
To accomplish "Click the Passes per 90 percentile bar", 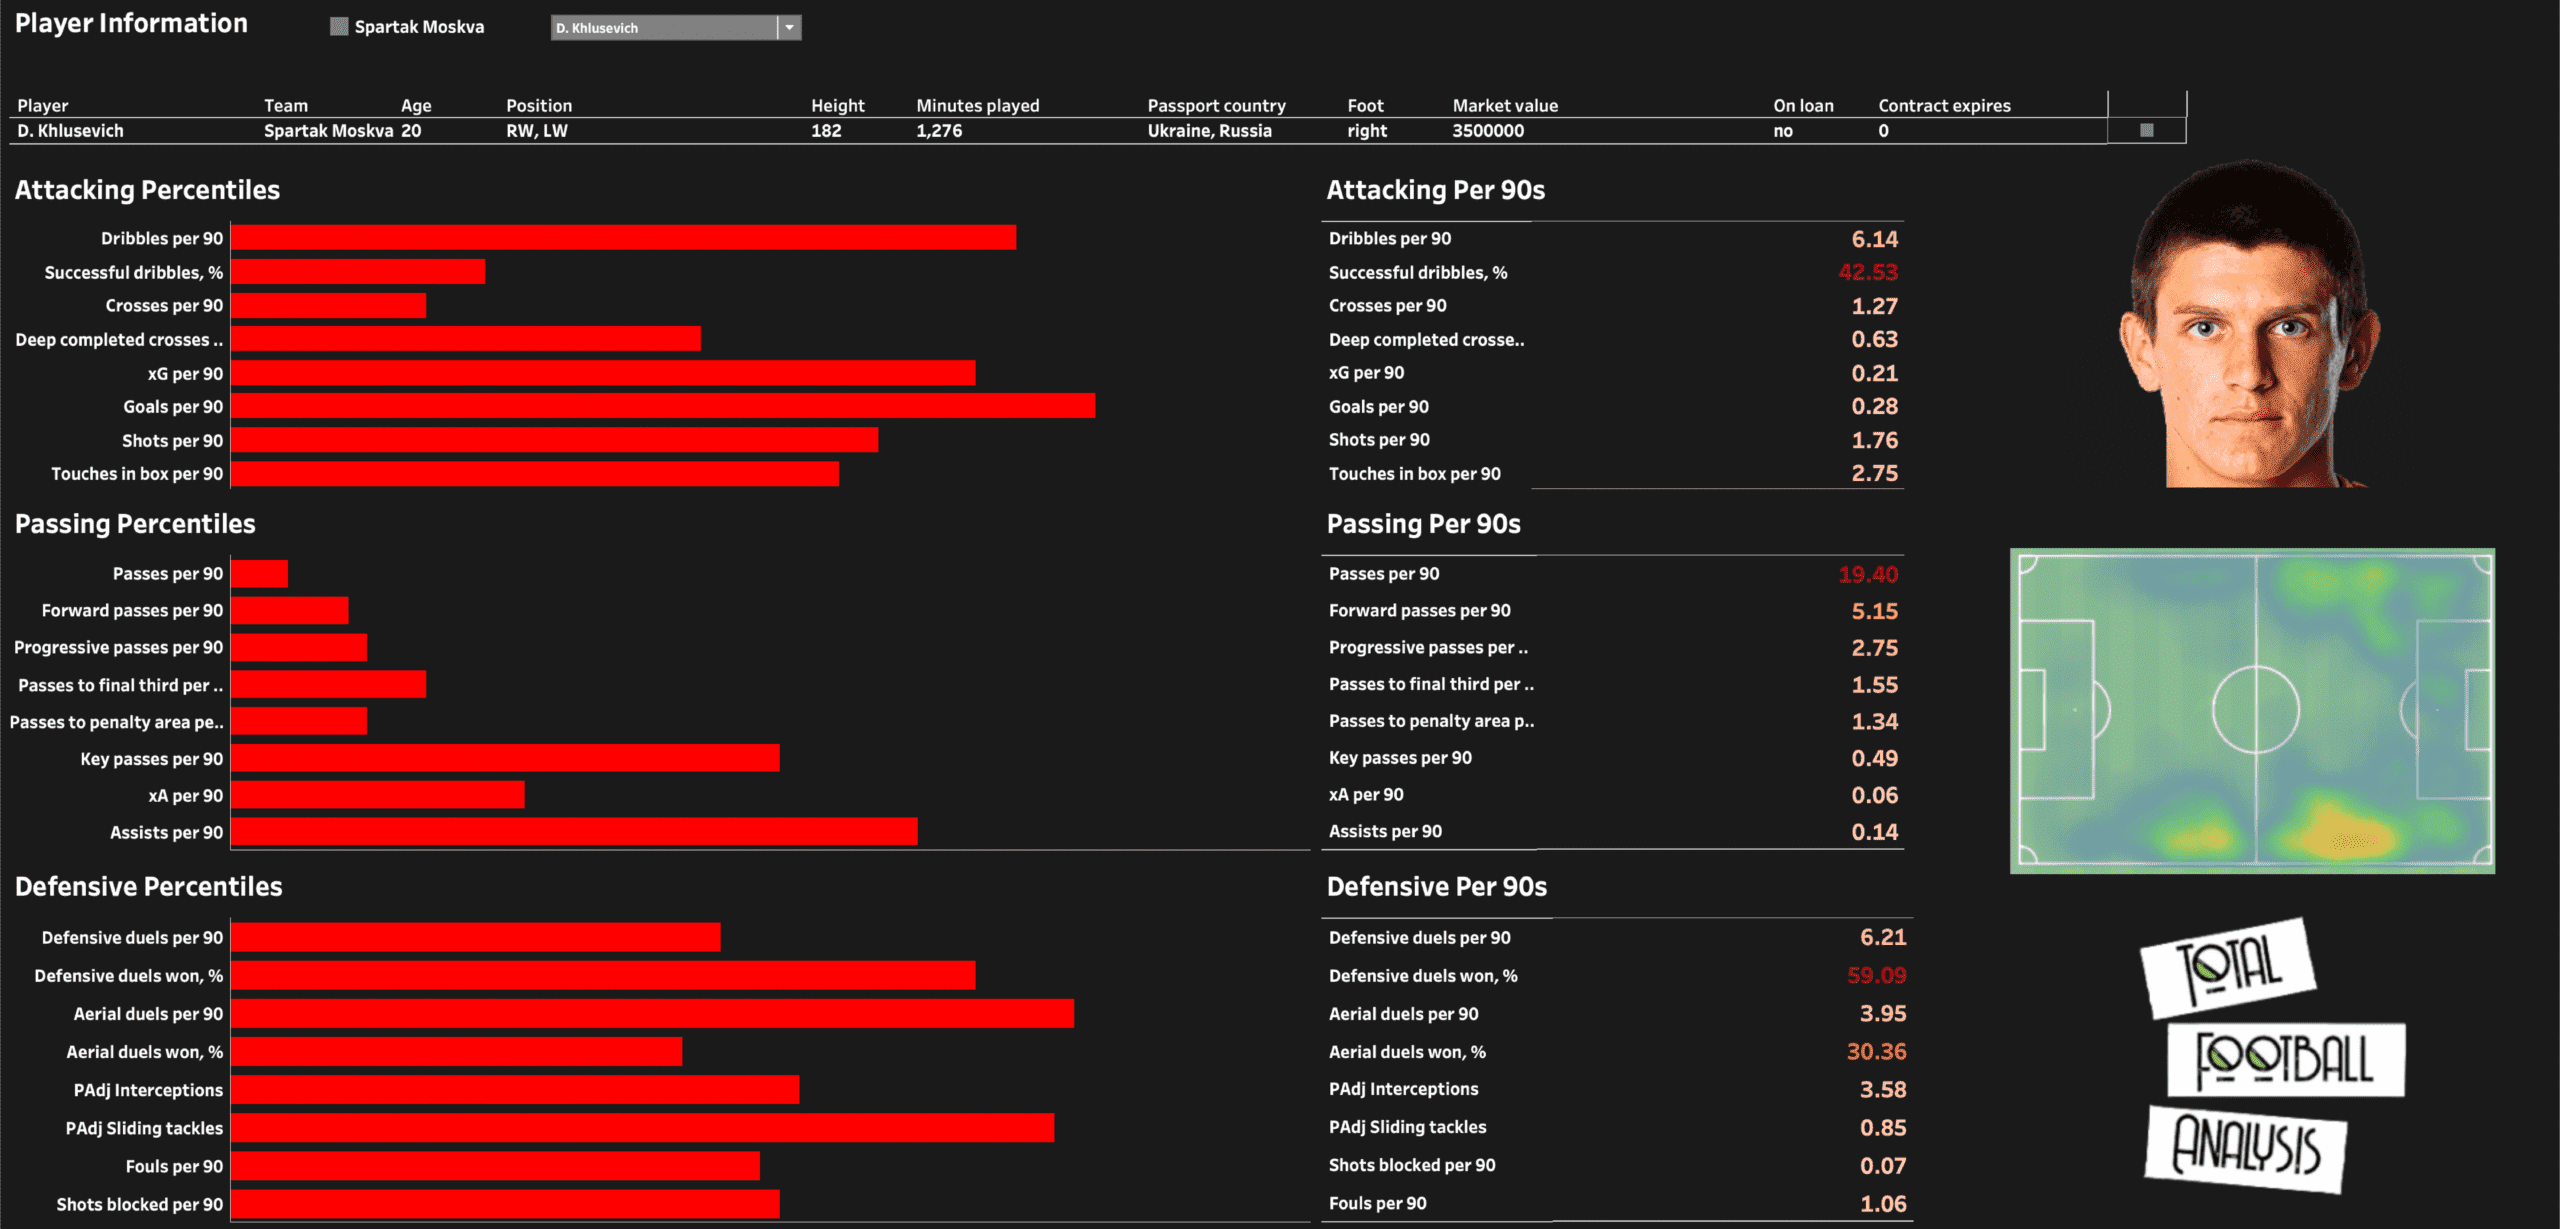I will click(x=259, y=574).
